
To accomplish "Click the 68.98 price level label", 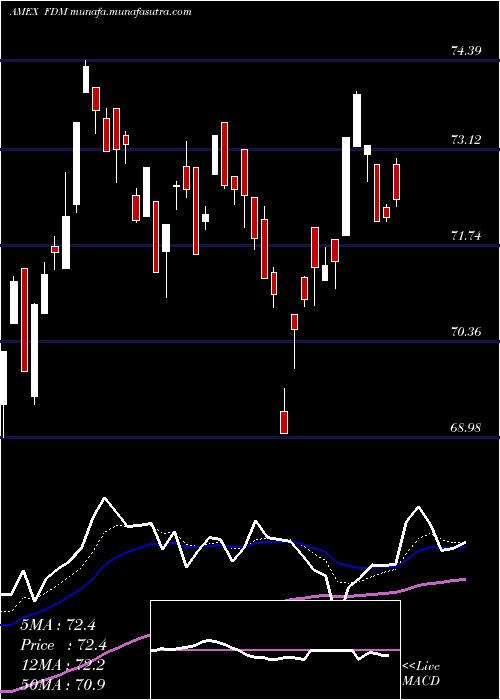I will click(x=466, y=428).
